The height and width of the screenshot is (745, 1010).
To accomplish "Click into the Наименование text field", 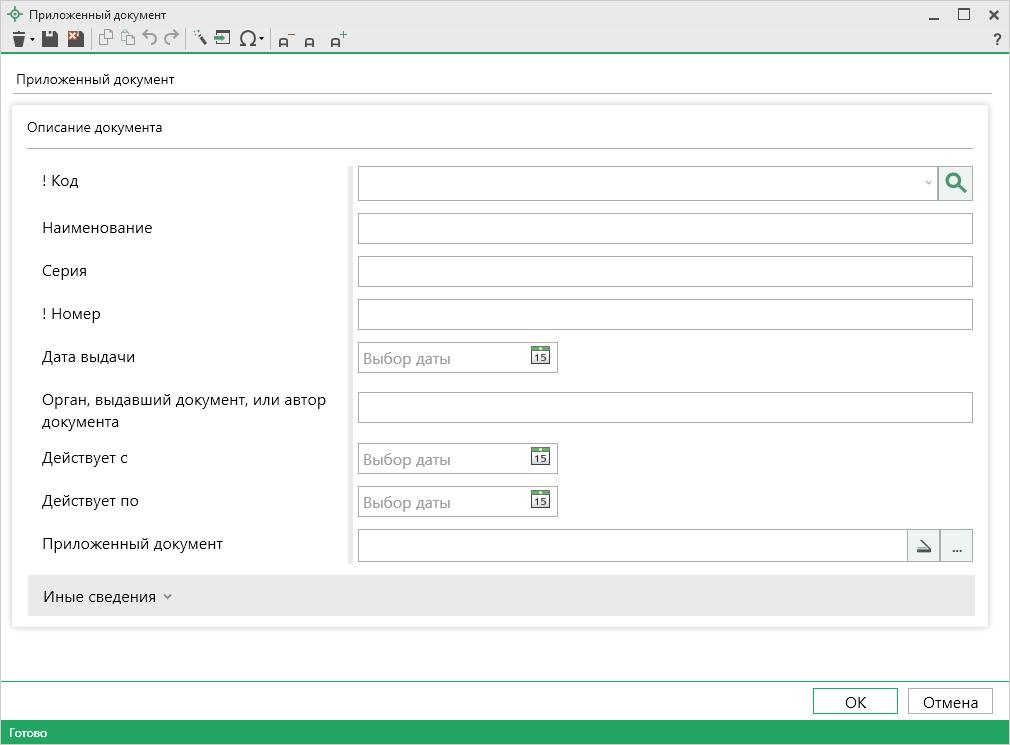I will click(x=664, y=229).
